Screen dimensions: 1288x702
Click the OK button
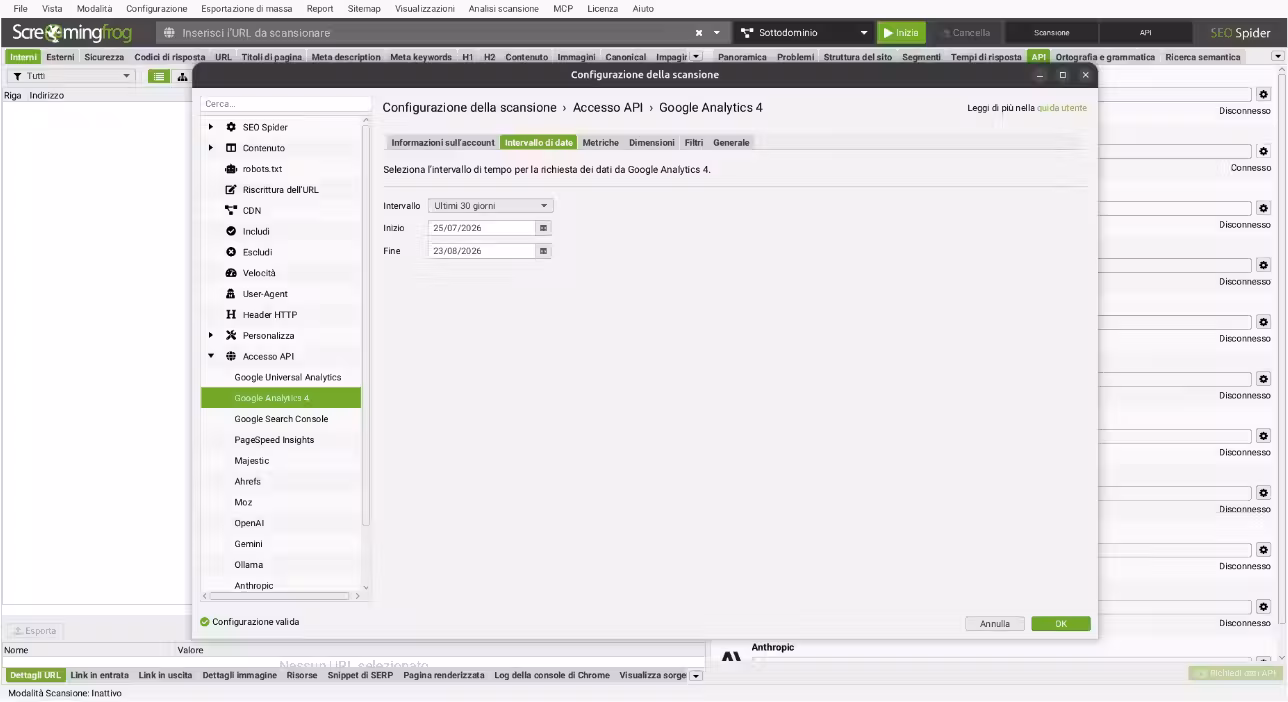point(1061,624)
